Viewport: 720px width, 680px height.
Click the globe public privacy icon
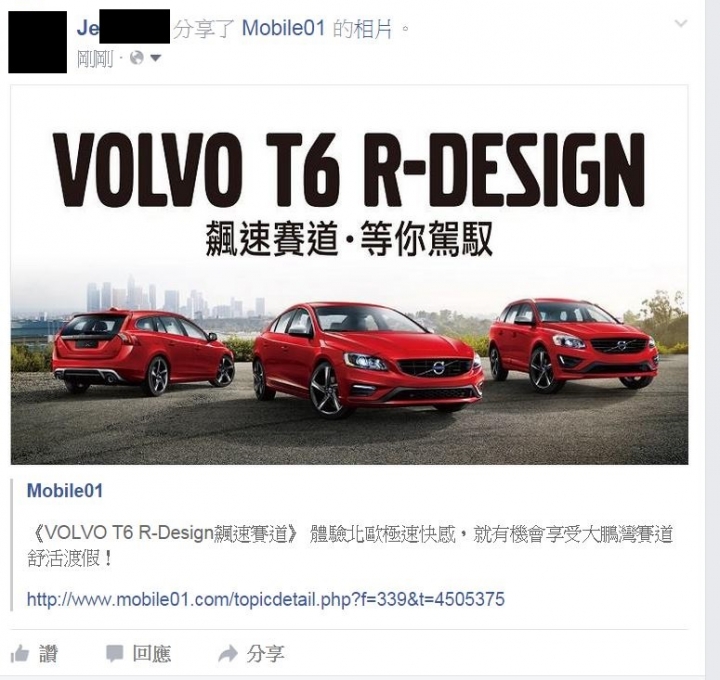[x=137, y=58]
